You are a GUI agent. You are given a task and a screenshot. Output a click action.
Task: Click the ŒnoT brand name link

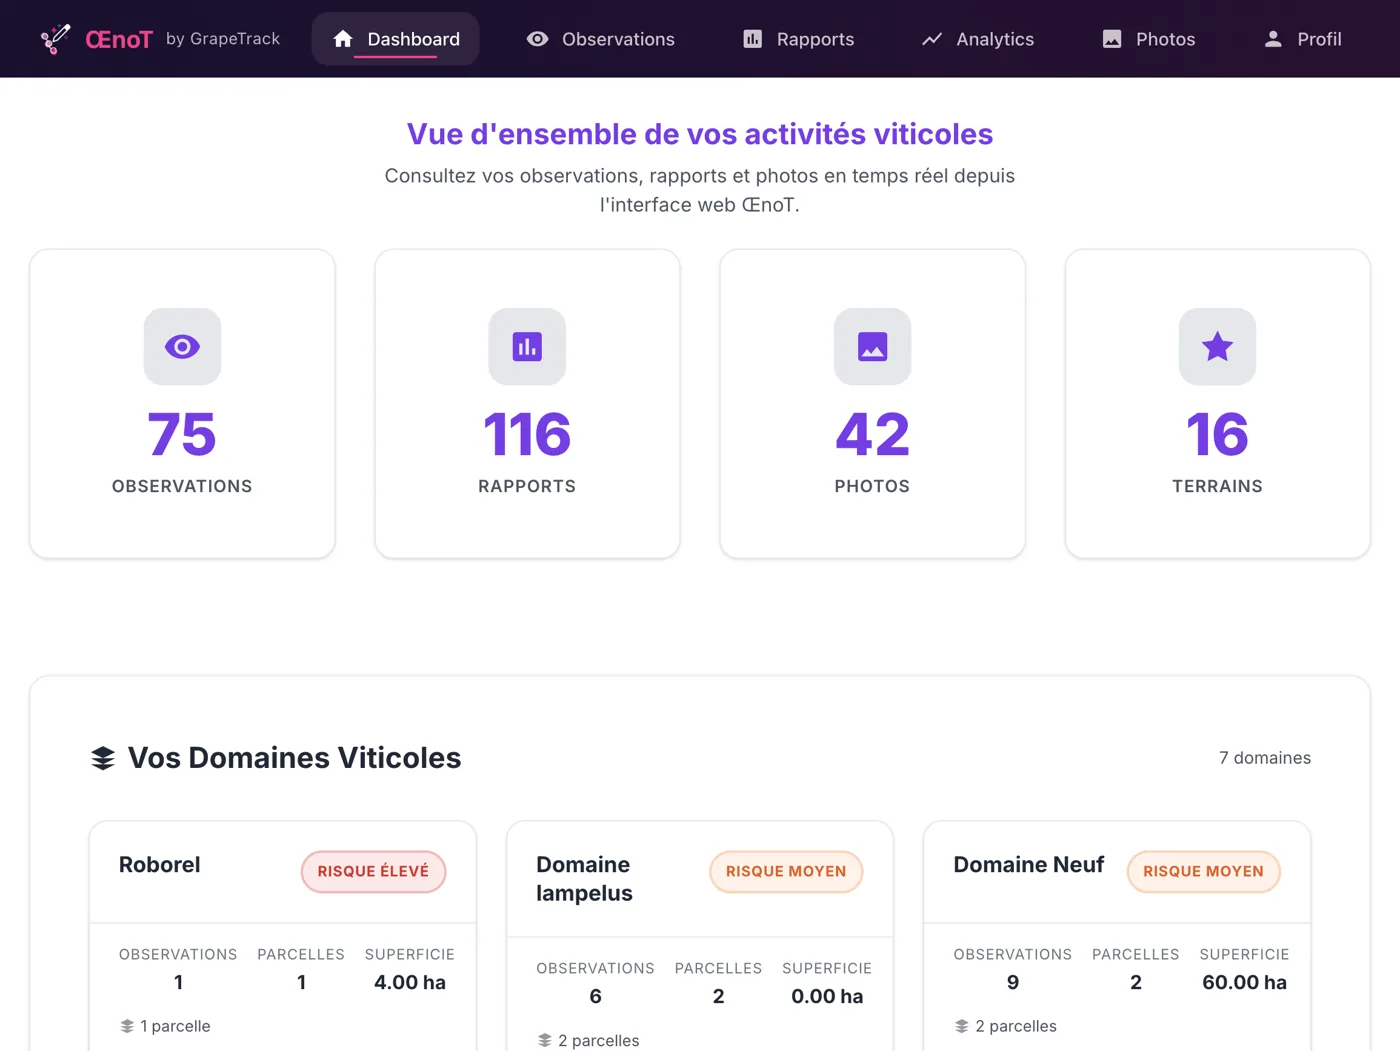[x=119, y=39]
